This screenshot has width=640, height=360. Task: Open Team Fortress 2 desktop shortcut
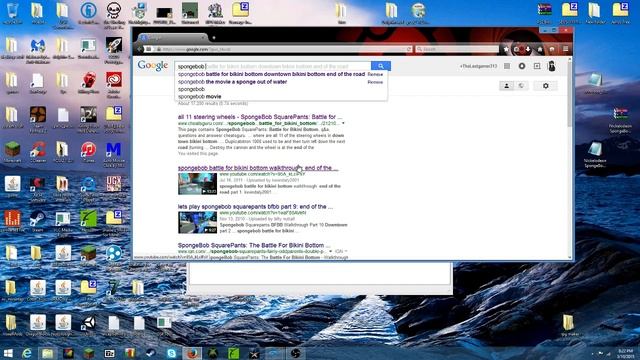point(38,118)
